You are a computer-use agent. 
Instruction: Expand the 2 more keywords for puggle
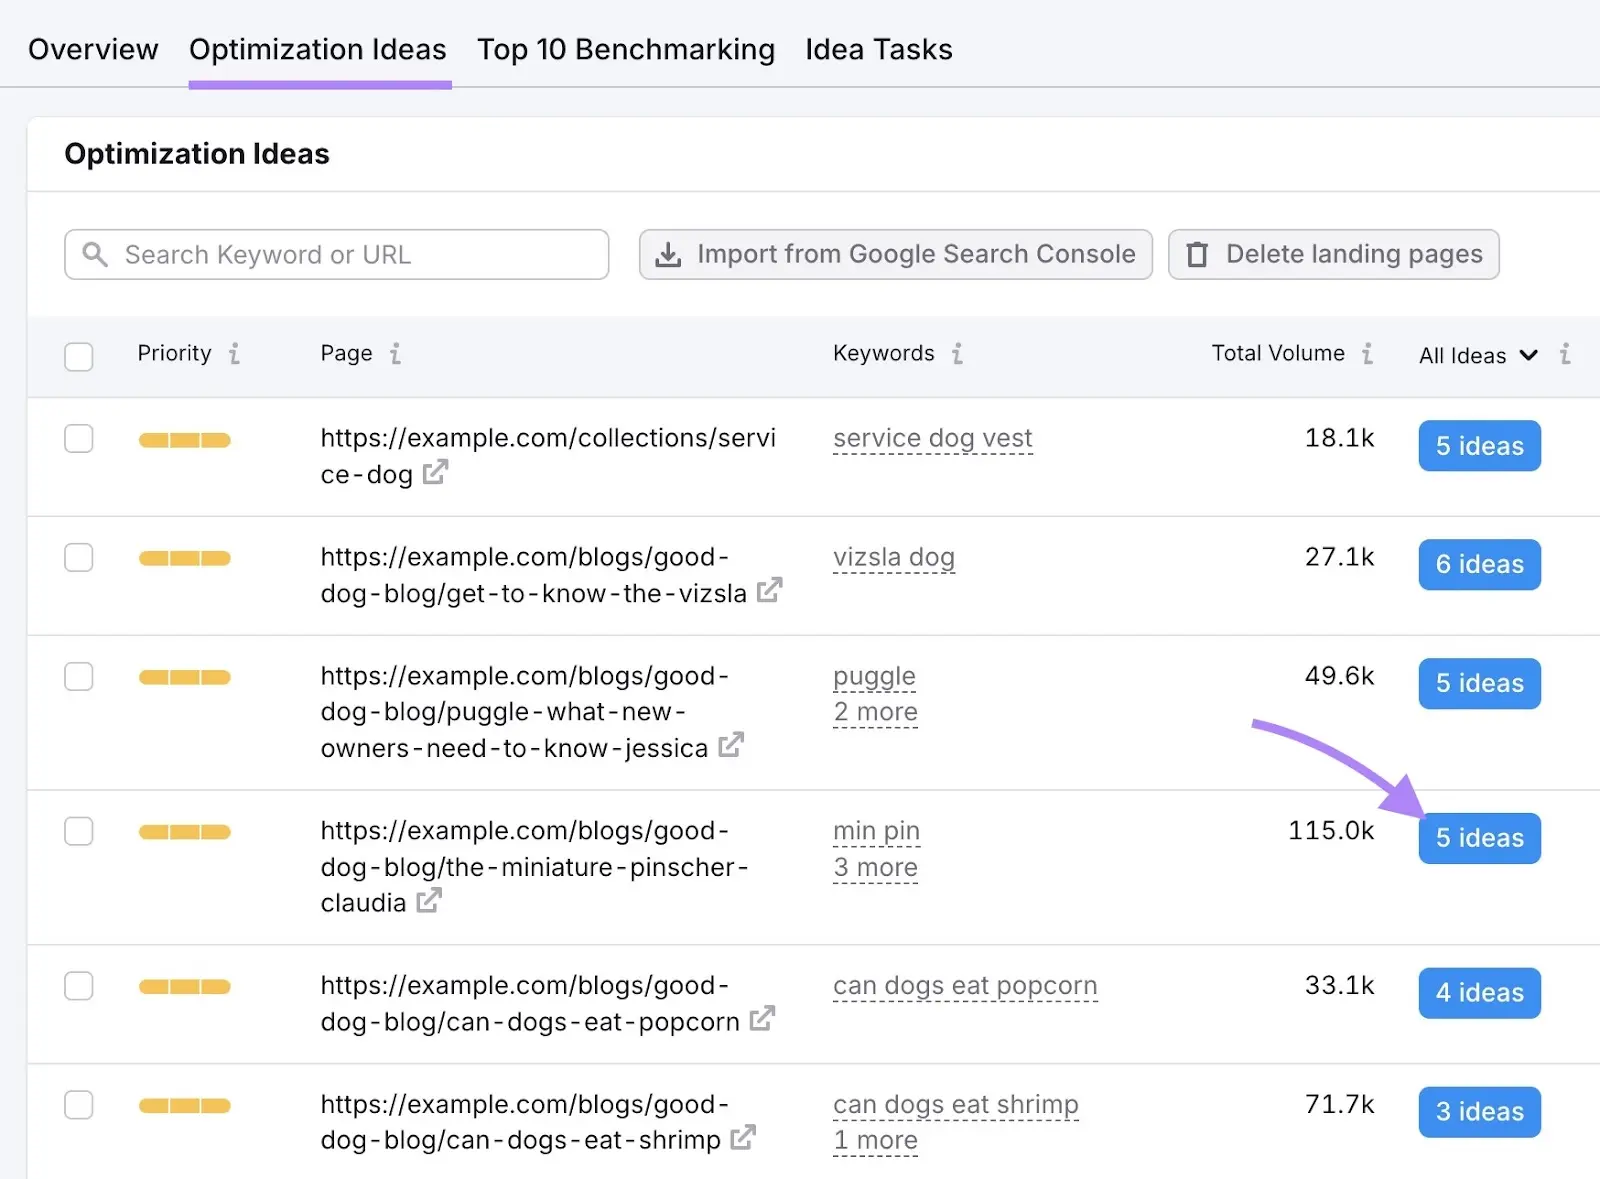pos(875,712)
